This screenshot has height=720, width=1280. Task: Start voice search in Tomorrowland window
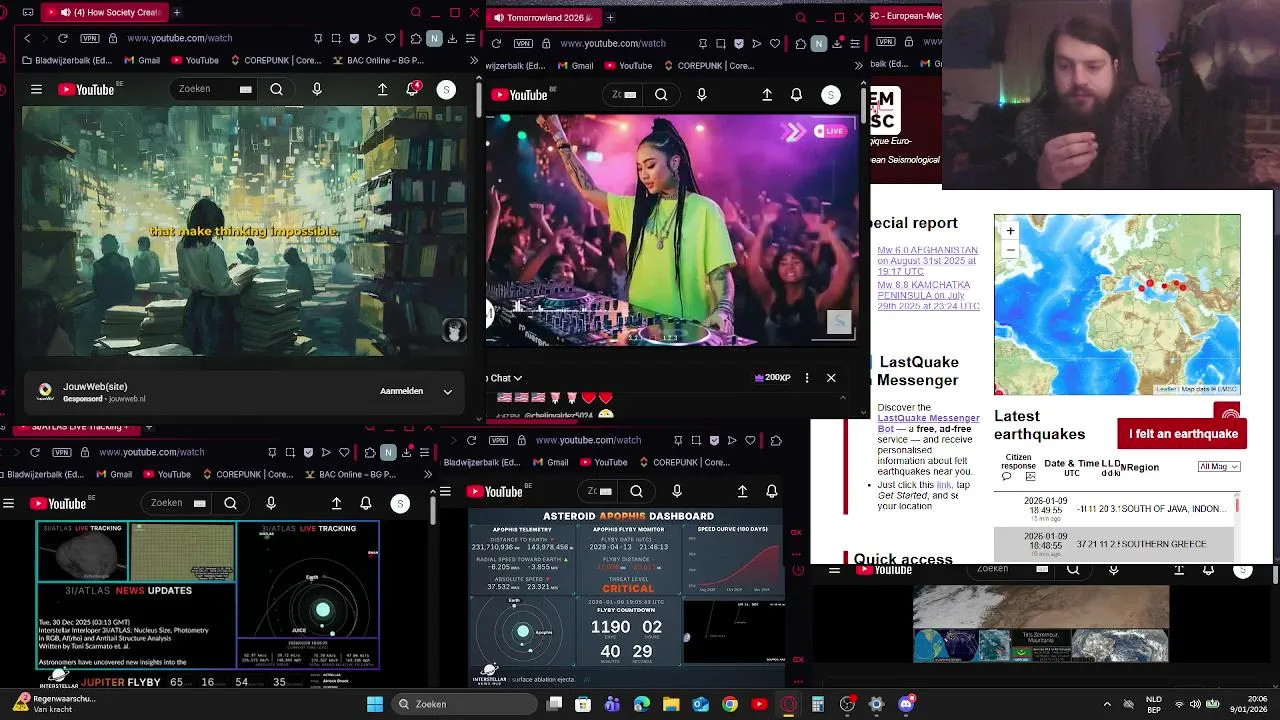701,95
